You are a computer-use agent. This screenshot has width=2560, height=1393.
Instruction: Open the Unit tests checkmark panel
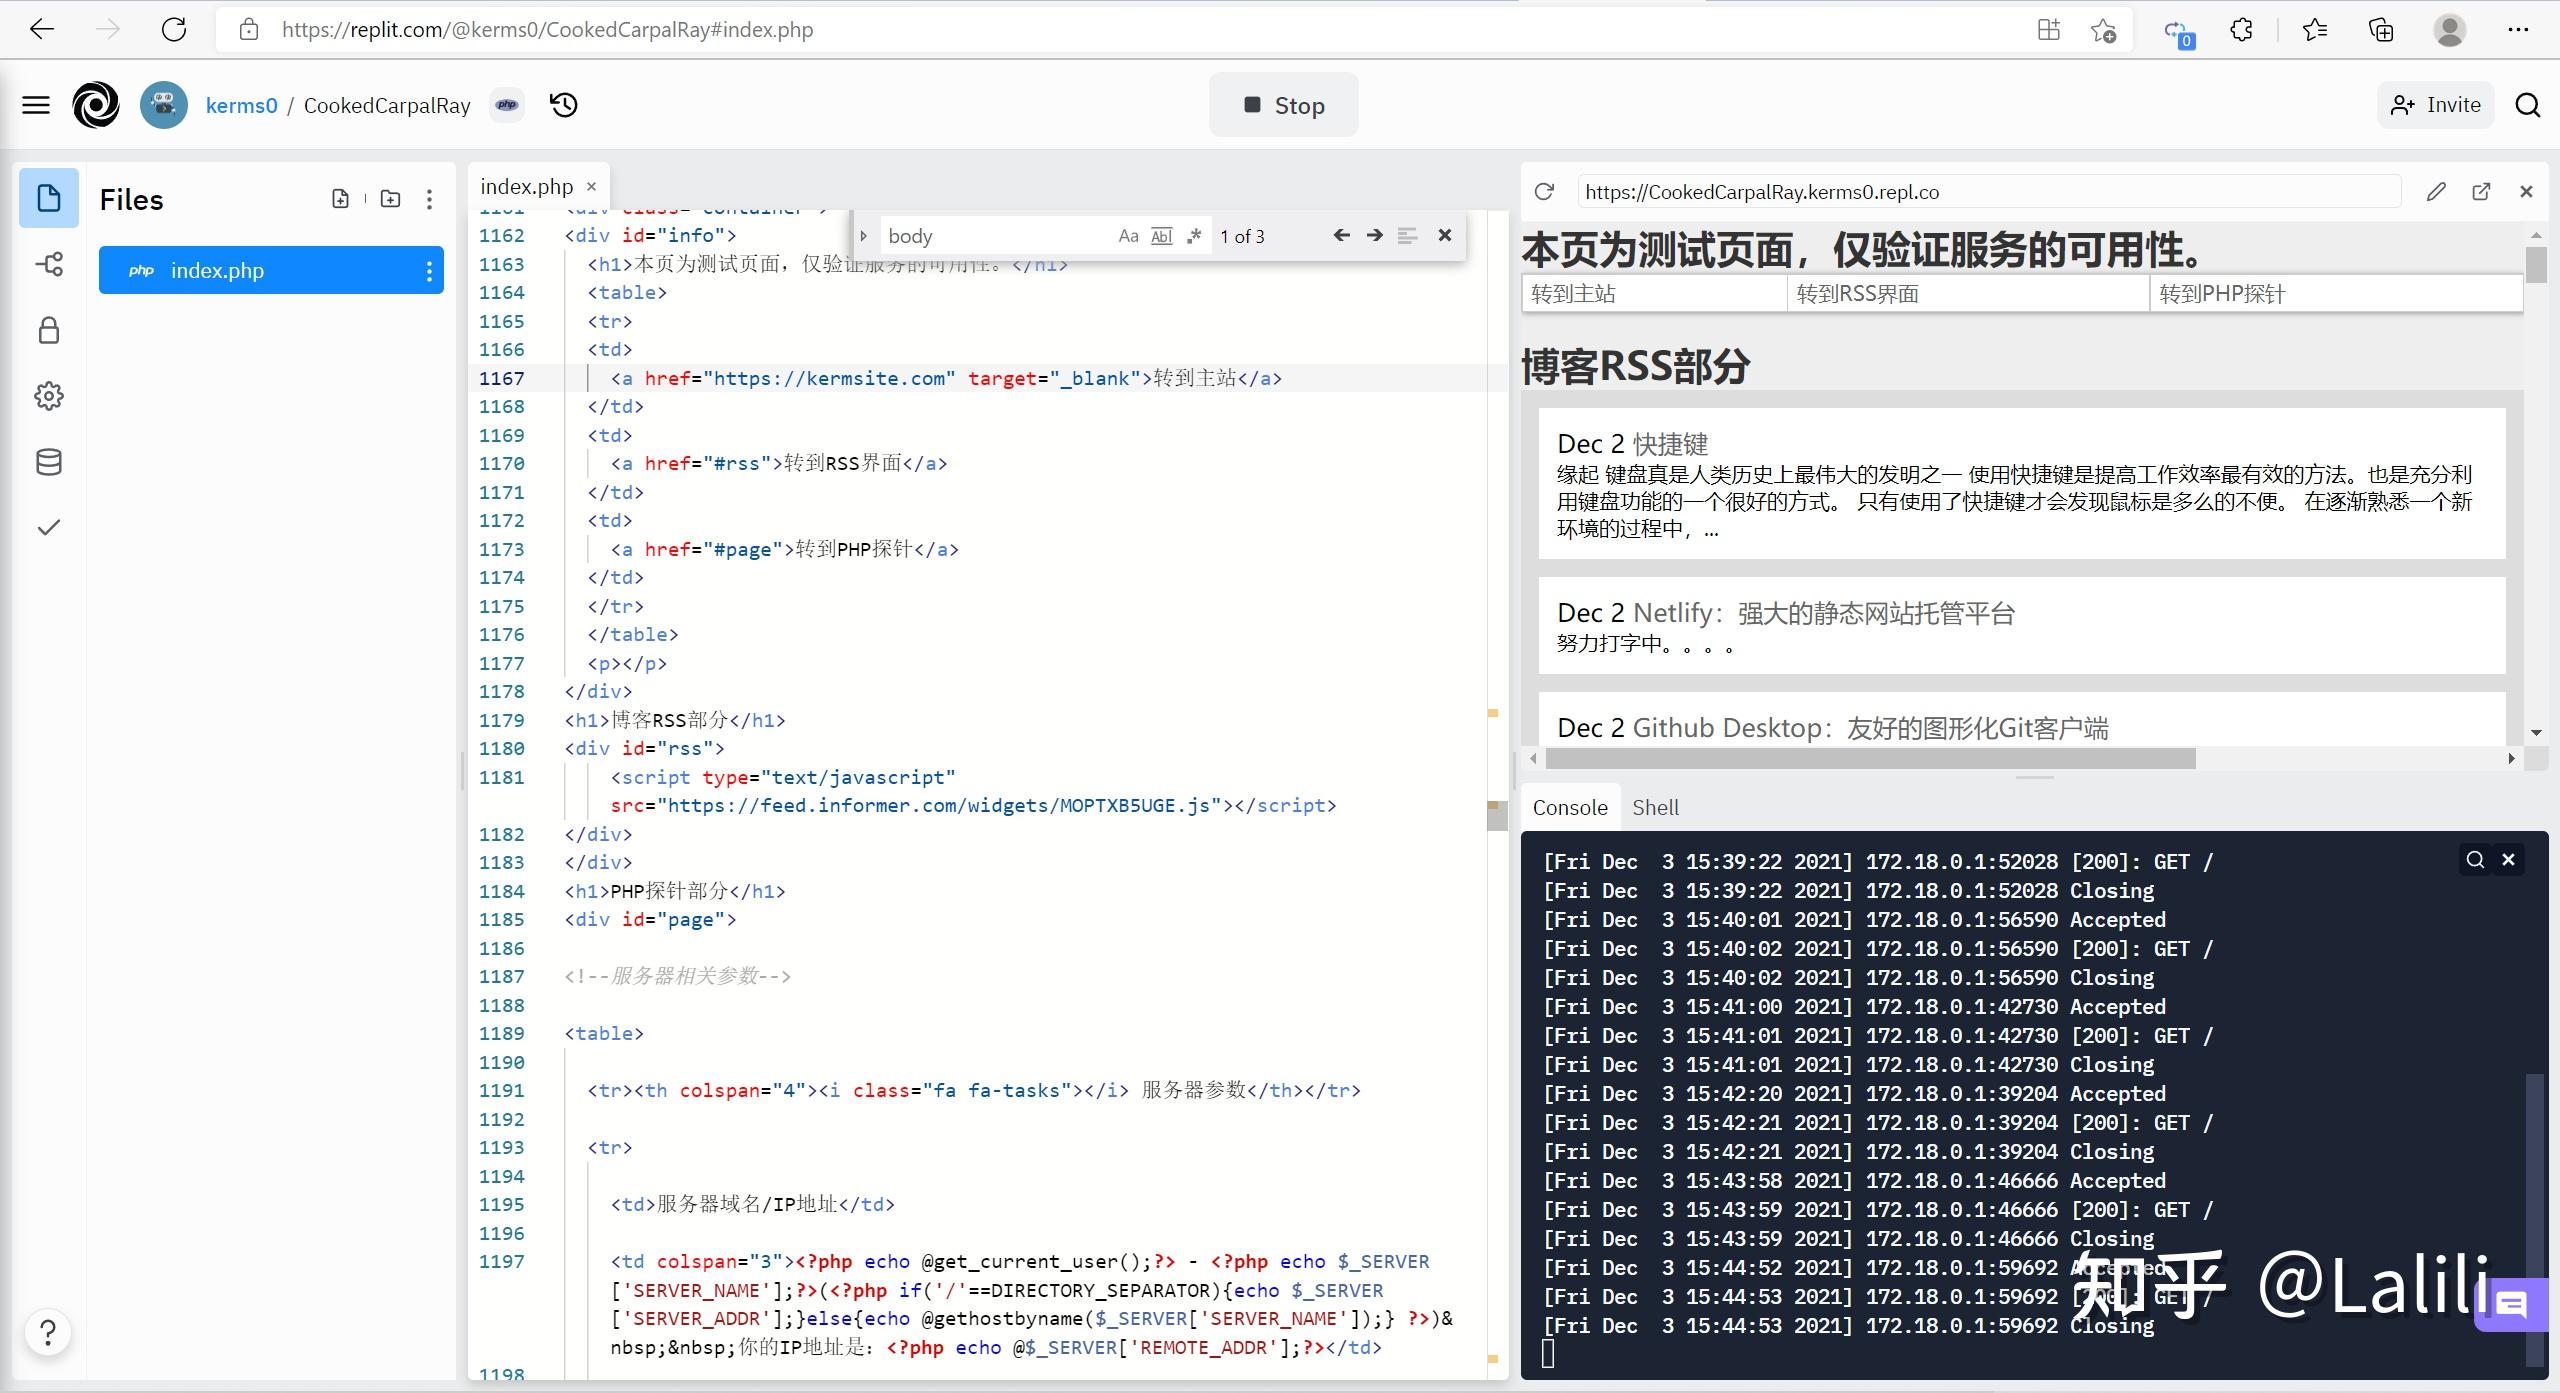click(x=49, y=527)
